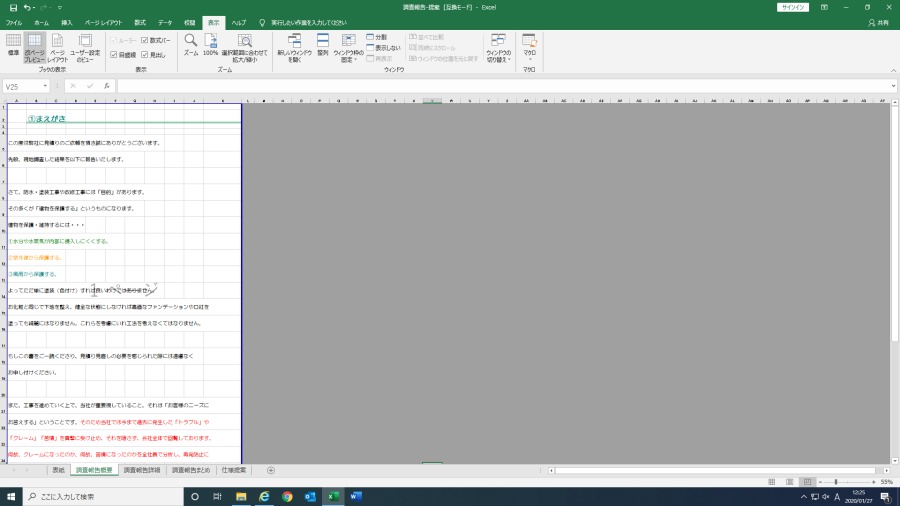This screenshot has height=506, width=900.
Task: Click 整列 arrange windows icon
Action: 323,45
